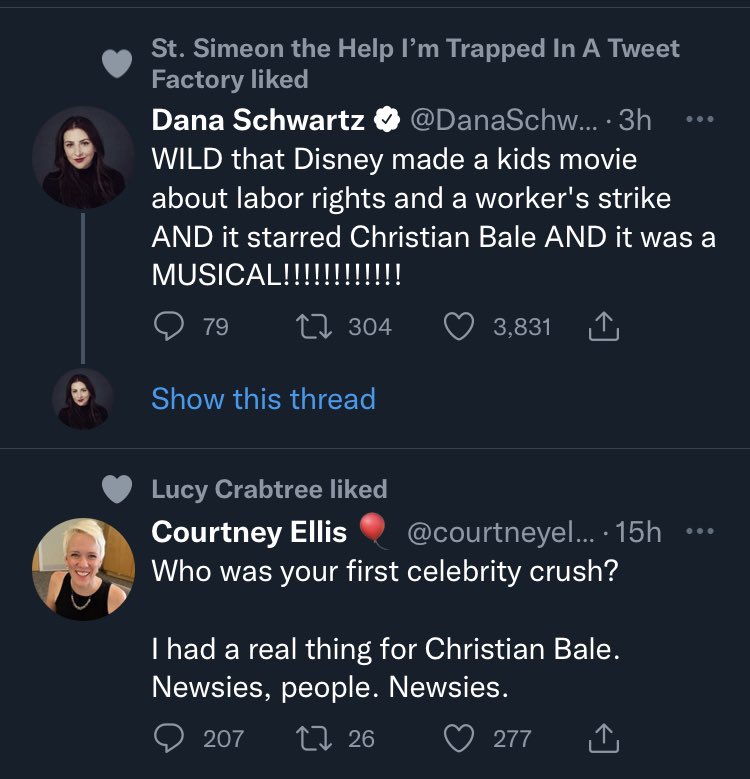Reply to Dana Schwartz's tweet

[169, 326]
